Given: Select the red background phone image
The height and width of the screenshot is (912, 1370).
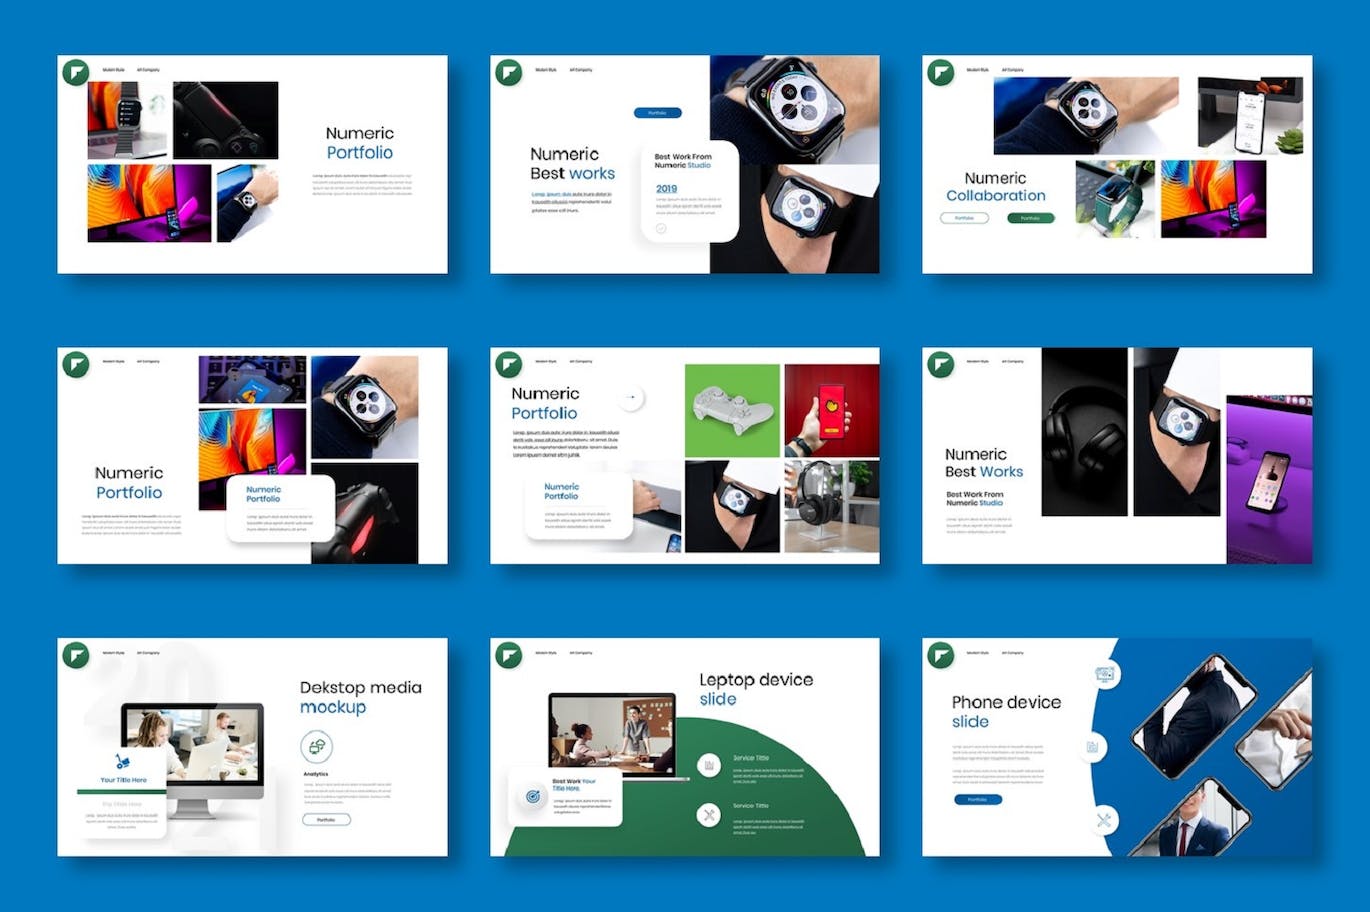Looking at the screenshot, I should [x=831, y=411].
